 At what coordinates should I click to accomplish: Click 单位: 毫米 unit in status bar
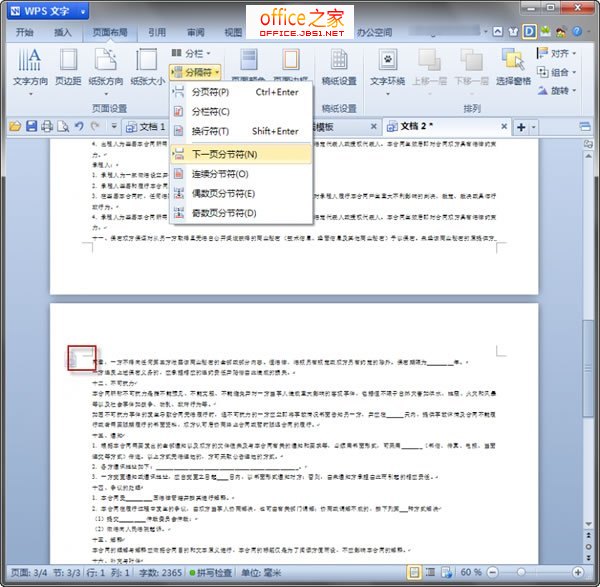click(261, 573)
